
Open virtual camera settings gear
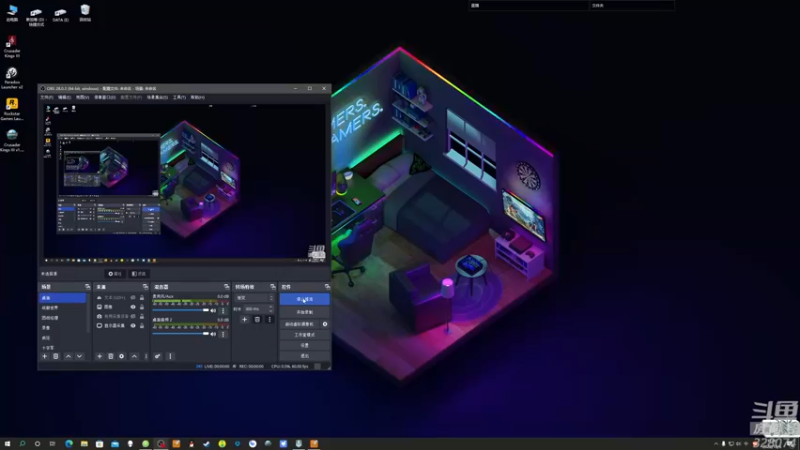click(x=325, y=324)
